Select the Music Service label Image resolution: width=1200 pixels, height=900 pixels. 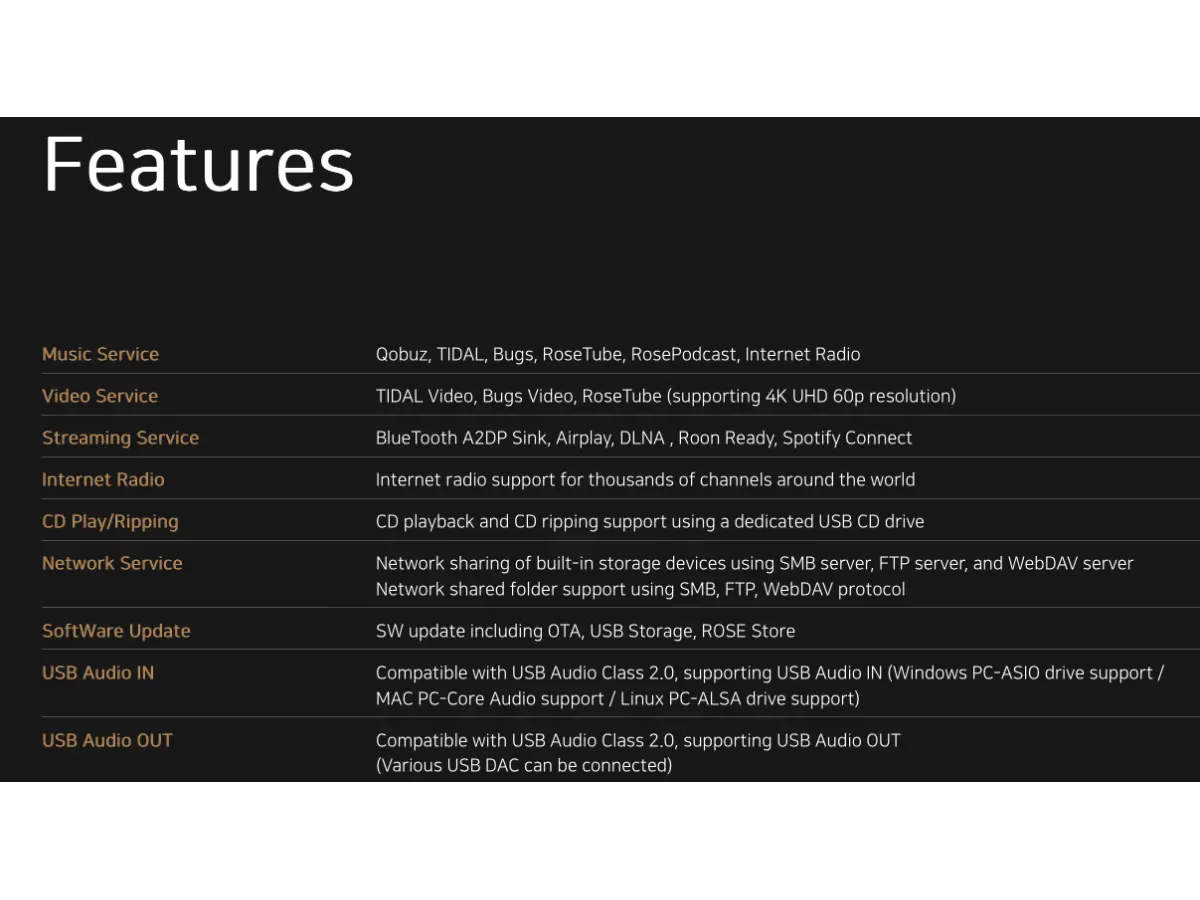100,354
